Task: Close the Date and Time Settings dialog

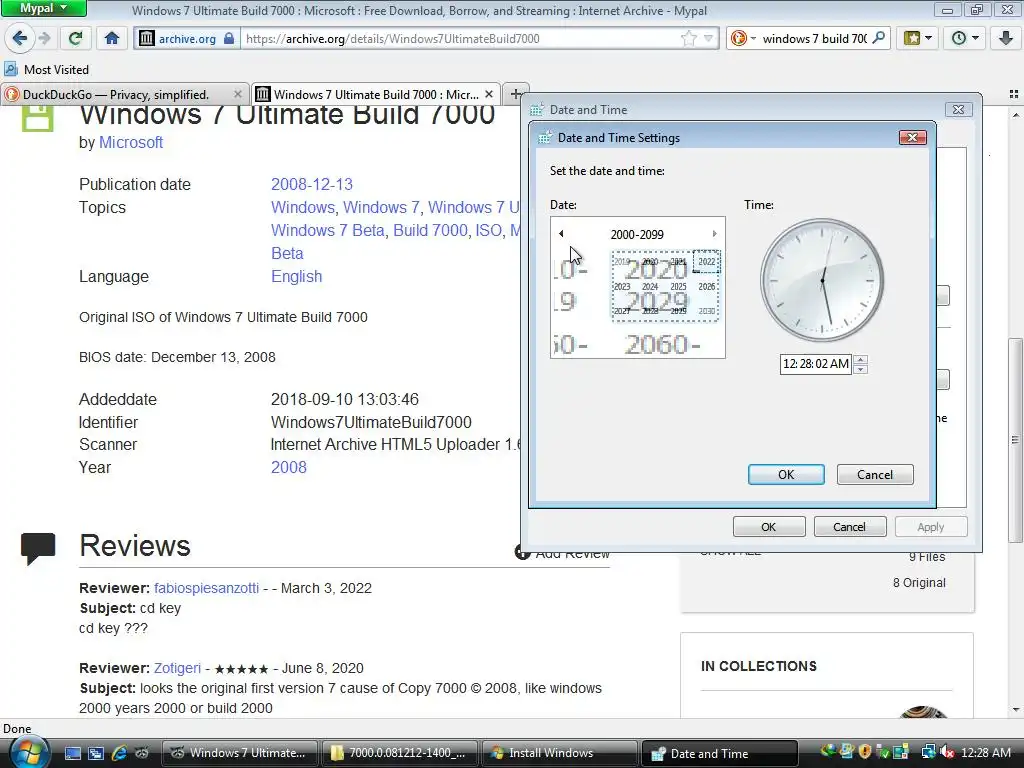Action: click(912, 137)
